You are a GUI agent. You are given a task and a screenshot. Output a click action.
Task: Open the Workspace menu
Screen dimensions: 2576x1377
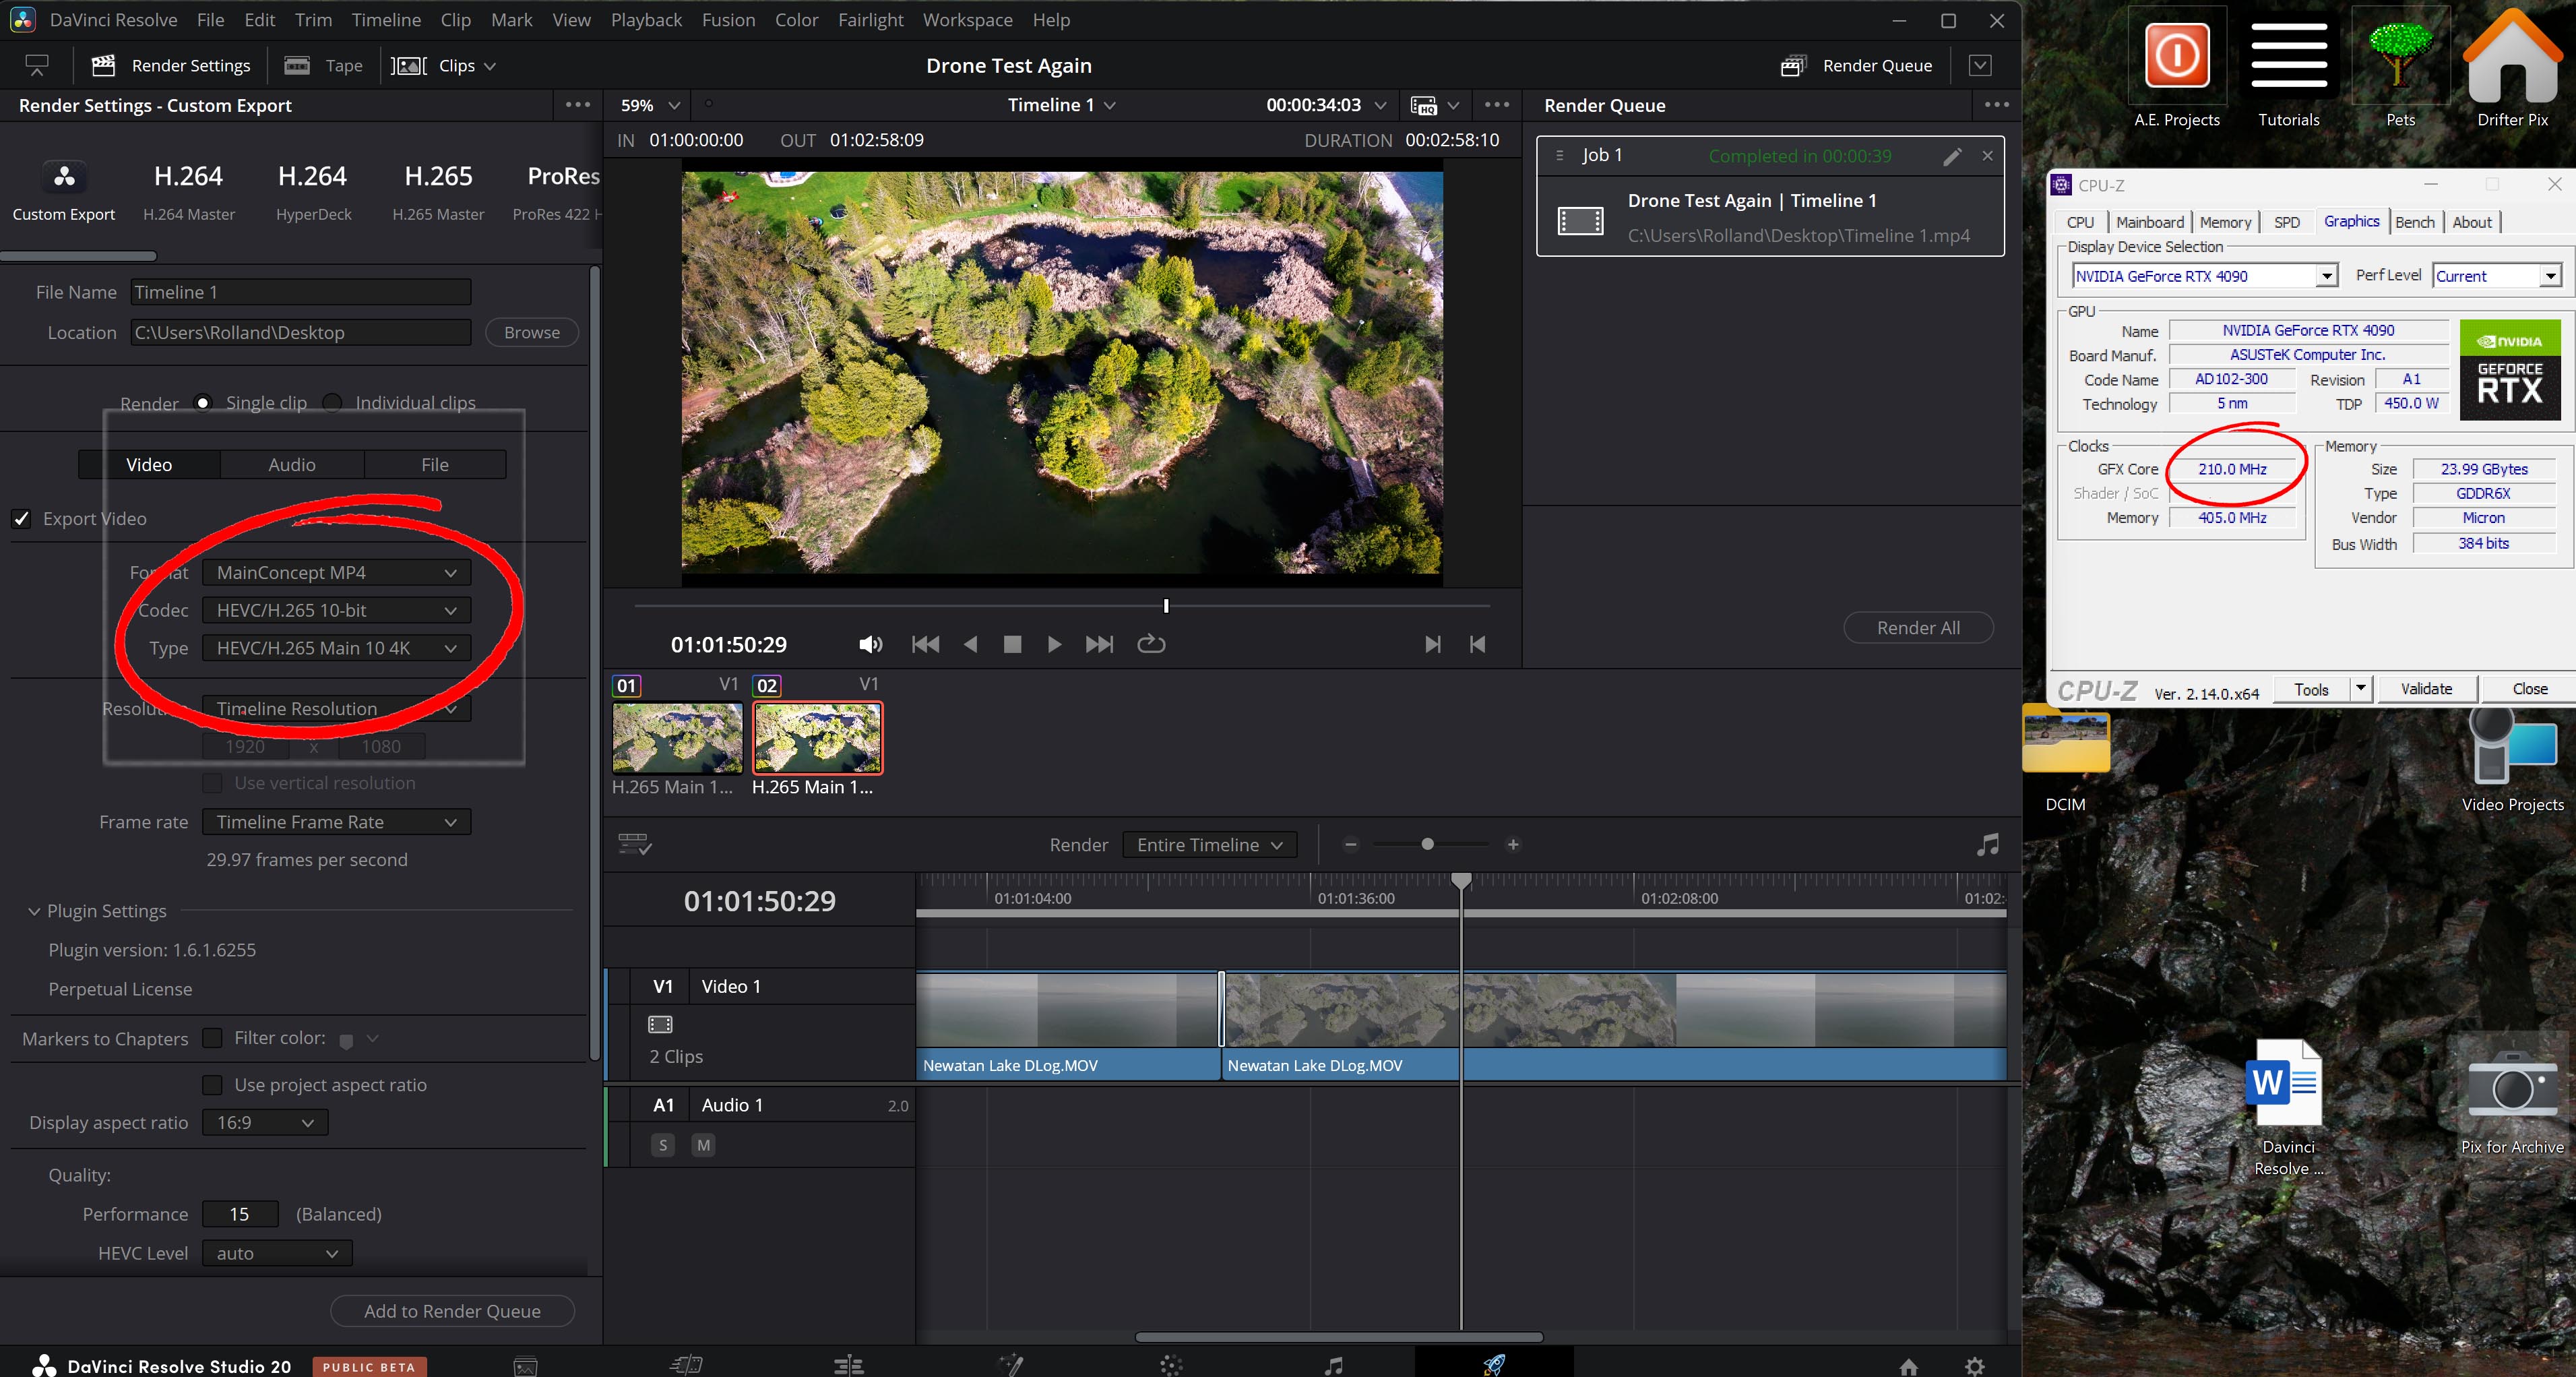point(967,20)
